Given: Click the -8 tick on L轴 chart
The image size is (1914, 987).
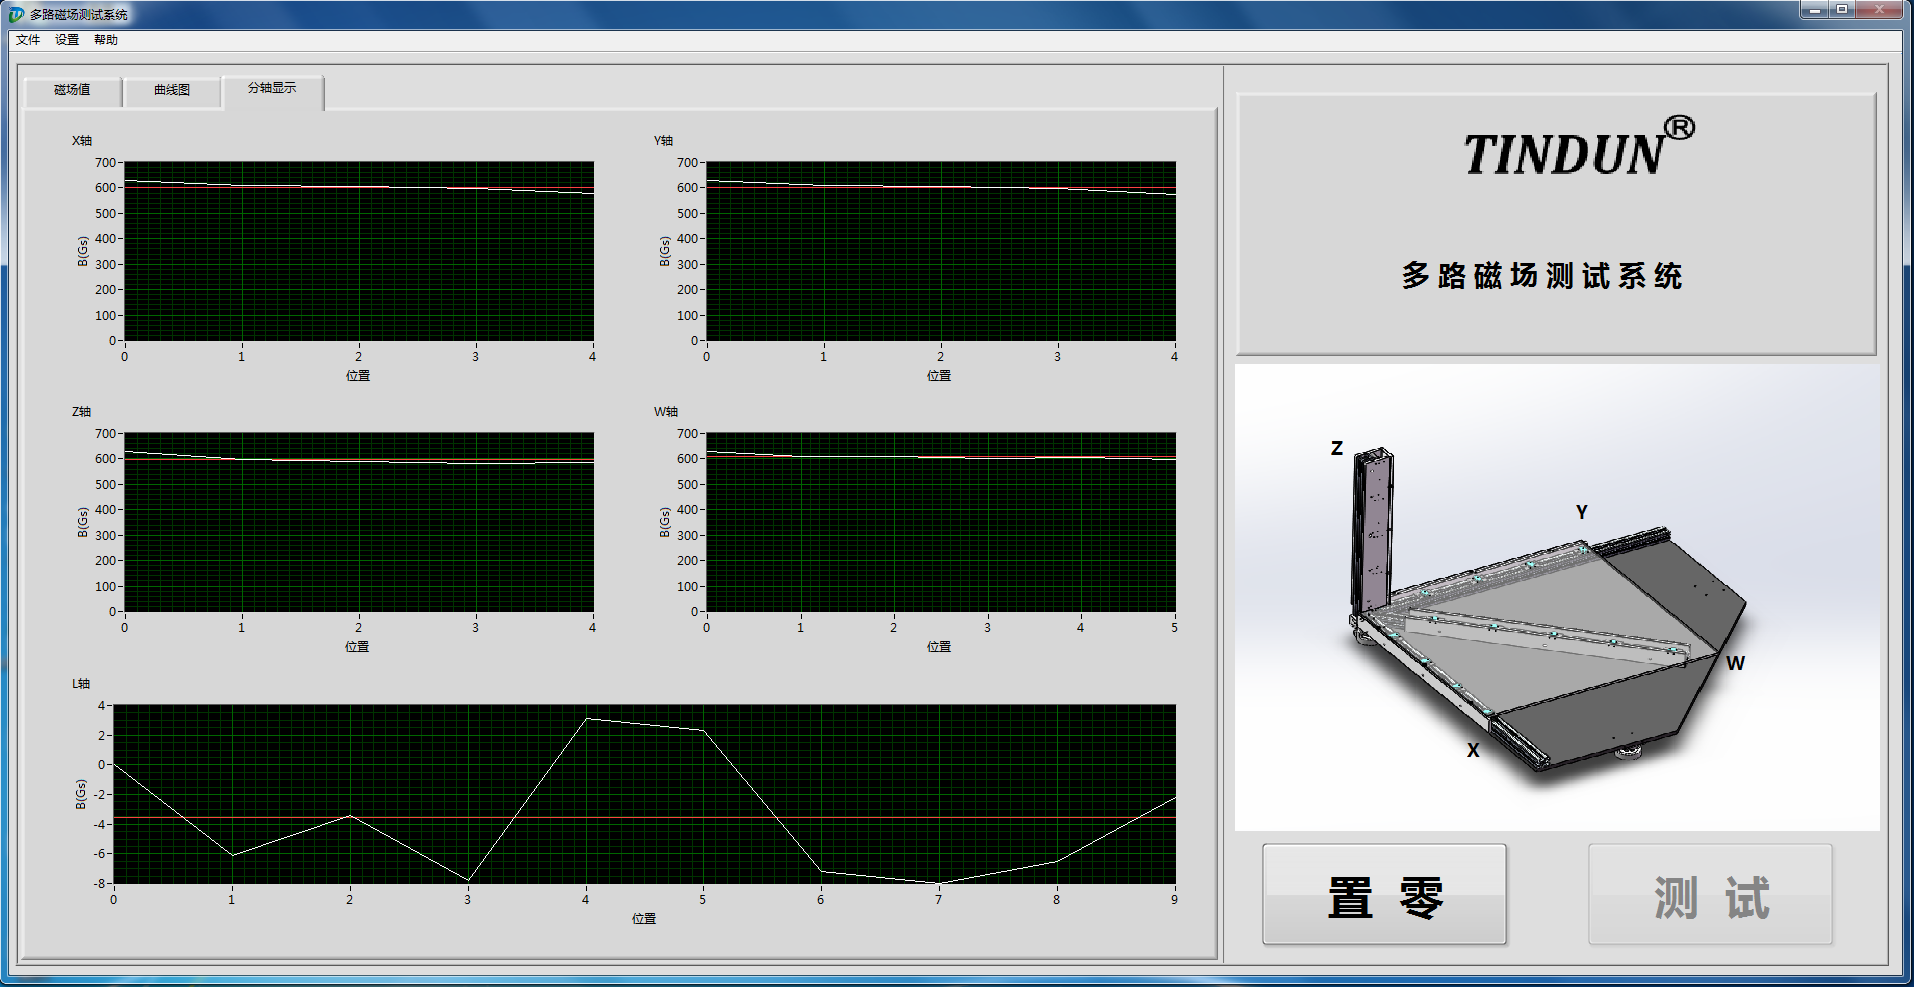Looking at the screenshot, I should pyautogui.click(x=100, y=883).
